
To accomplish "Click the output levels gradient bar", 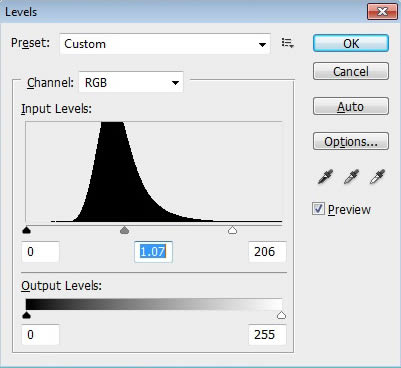I will click(x=154, y=304).
